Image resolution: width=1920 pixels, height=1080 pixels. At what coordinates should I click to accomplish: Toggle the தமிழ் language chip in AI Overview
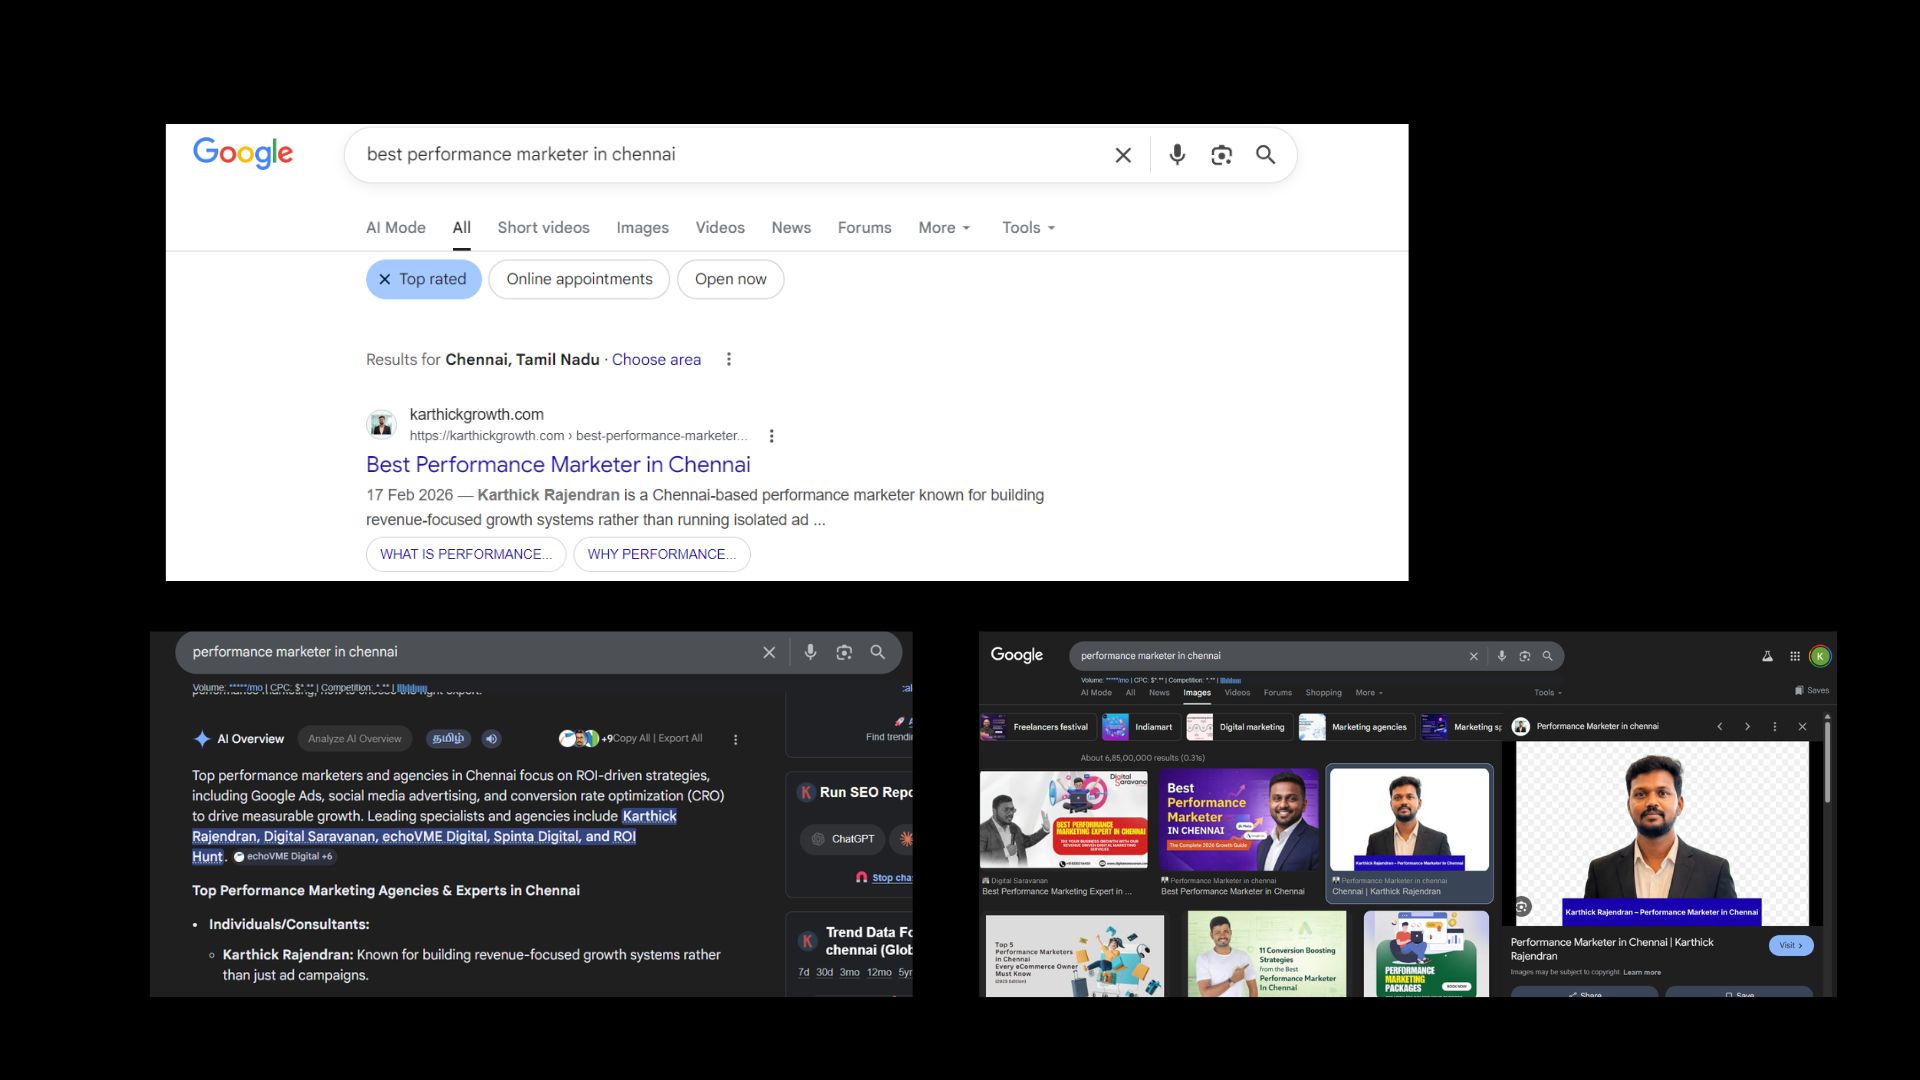click(x=448, y=739)
